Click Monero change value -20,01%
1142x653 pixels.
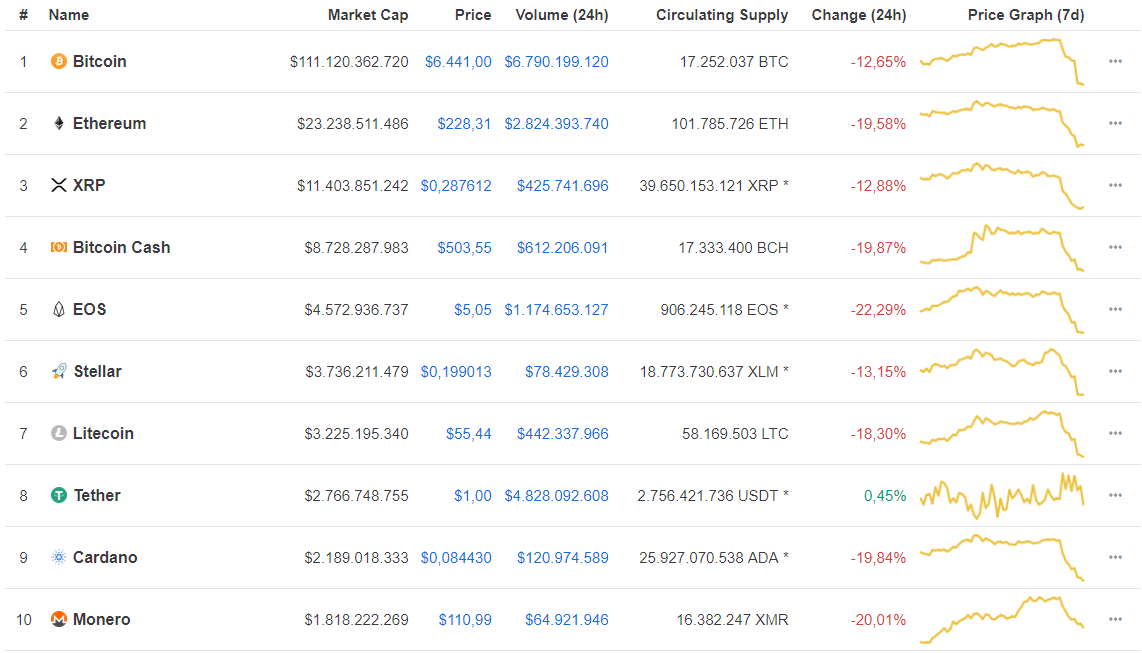tap(878, 620)
